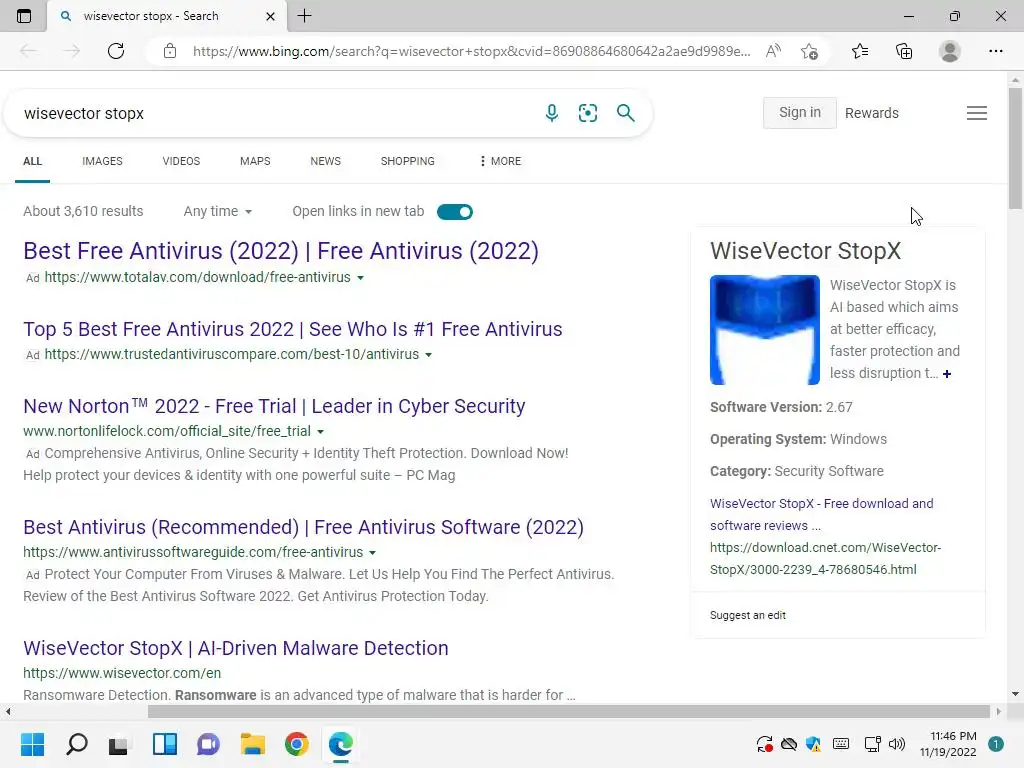The height and width of the screenshot is (768, 1024).
Task: Click the browser Refresh icon
Action: (x=116, y=51)
